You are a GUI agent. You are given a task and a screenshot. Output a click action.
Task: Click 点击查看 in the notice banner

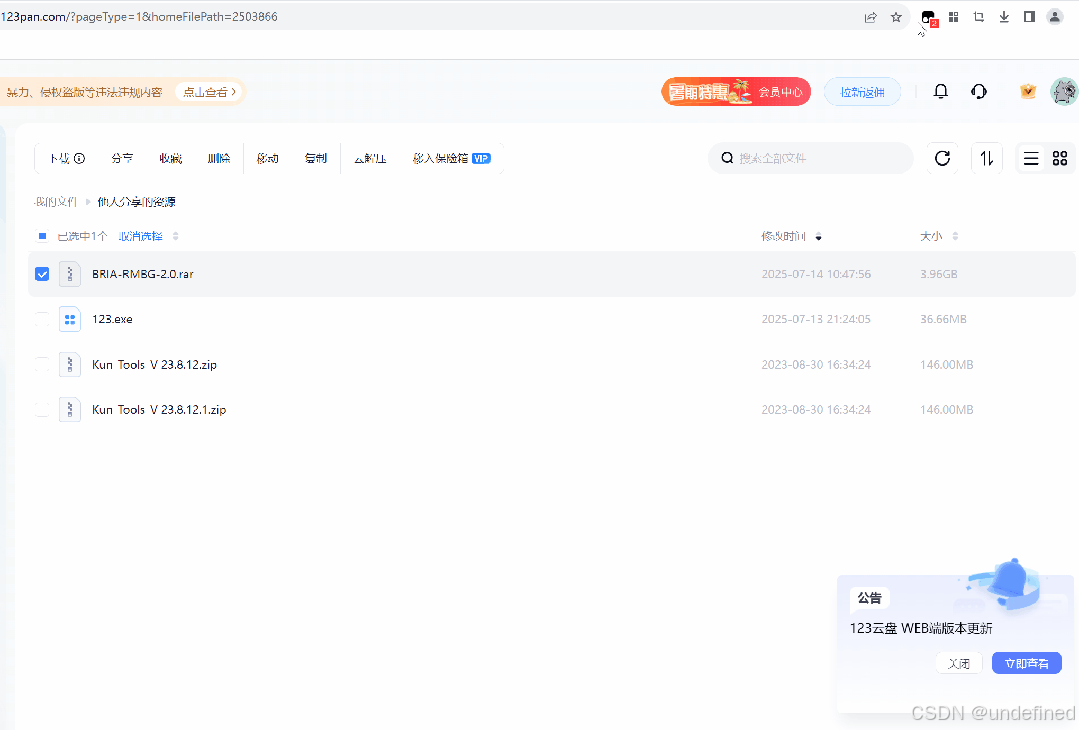209,92
